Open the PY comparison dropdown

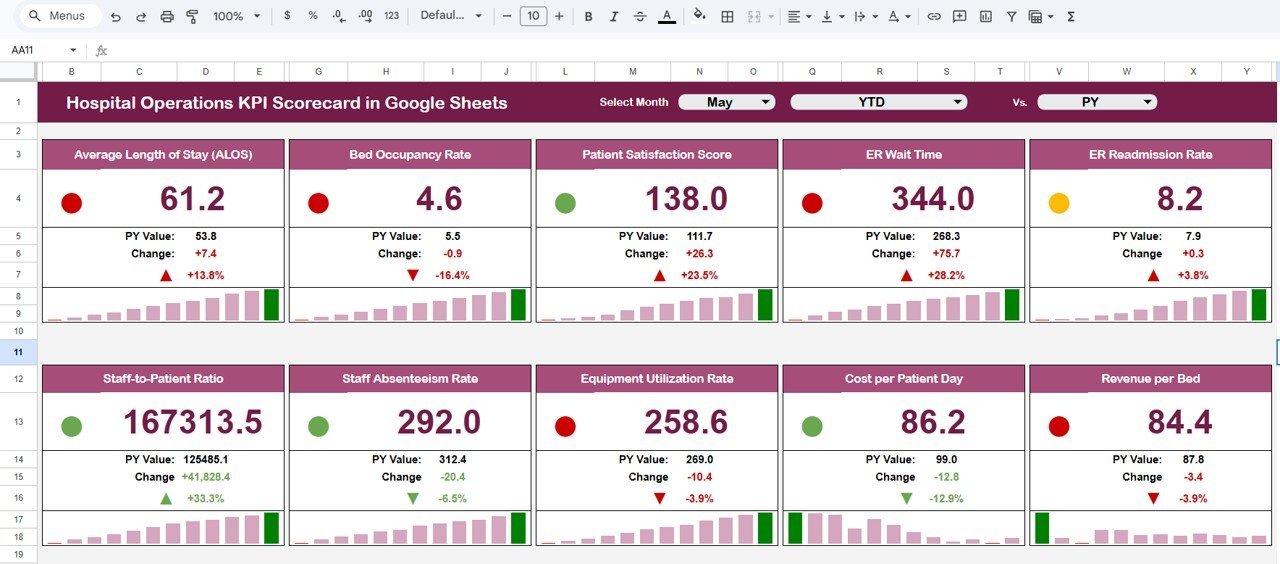(1097, 102)
